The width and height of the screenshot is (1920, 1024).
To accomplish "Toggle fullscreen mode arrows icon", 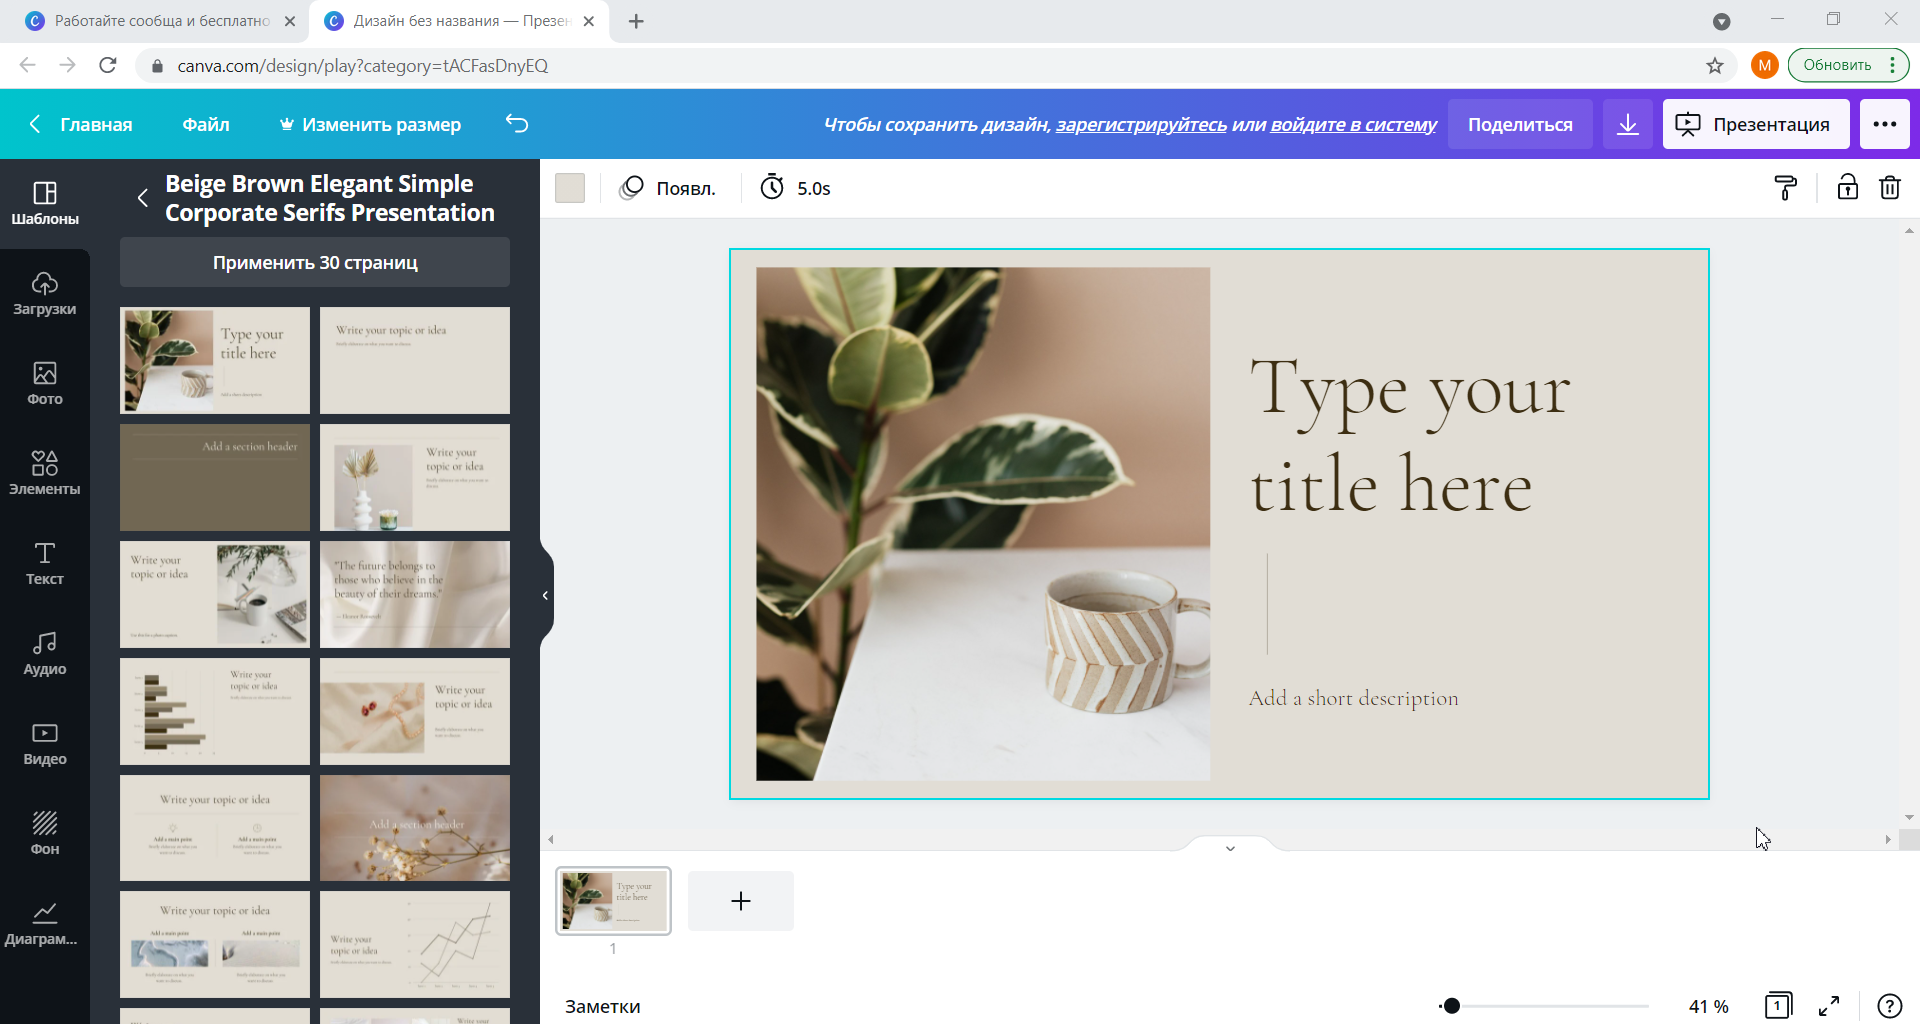I will pyautogui.click(x=1829, y=1006).
